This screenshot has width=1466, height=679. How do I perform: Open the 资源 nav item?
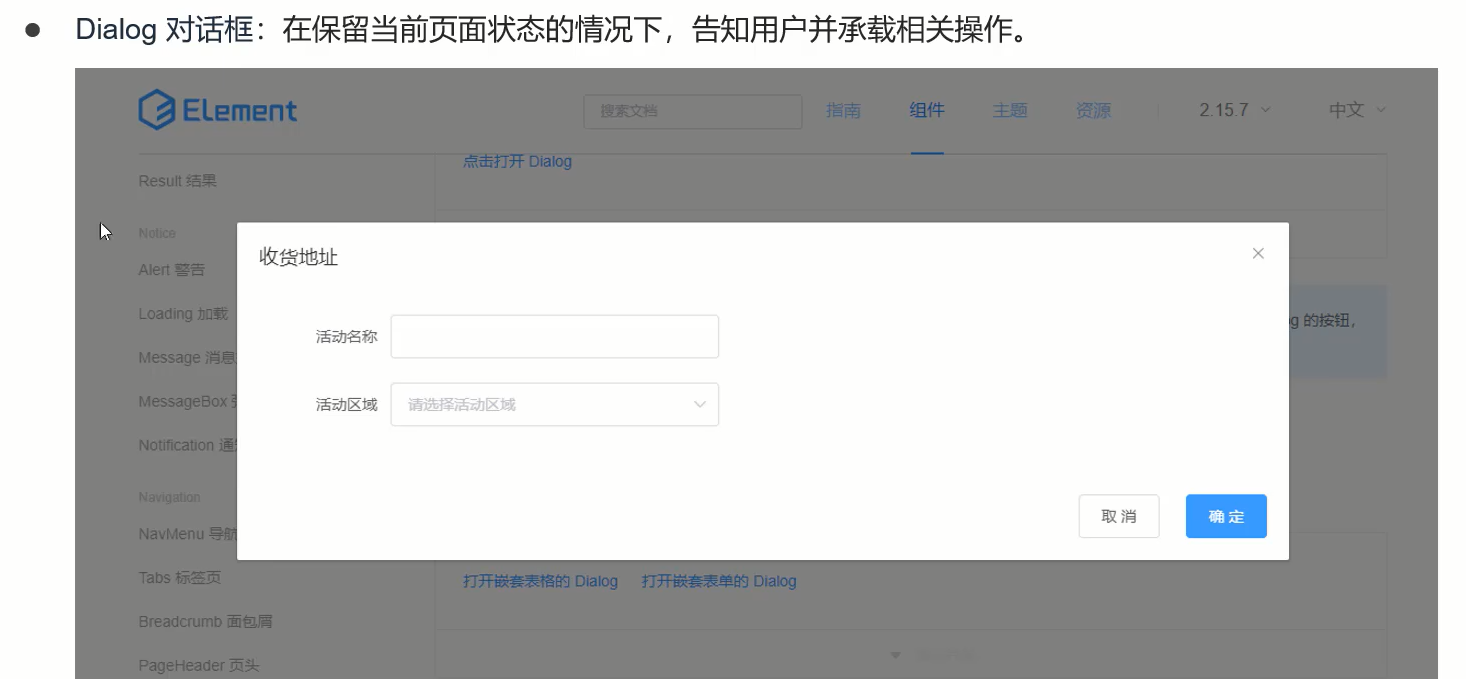1093,111
